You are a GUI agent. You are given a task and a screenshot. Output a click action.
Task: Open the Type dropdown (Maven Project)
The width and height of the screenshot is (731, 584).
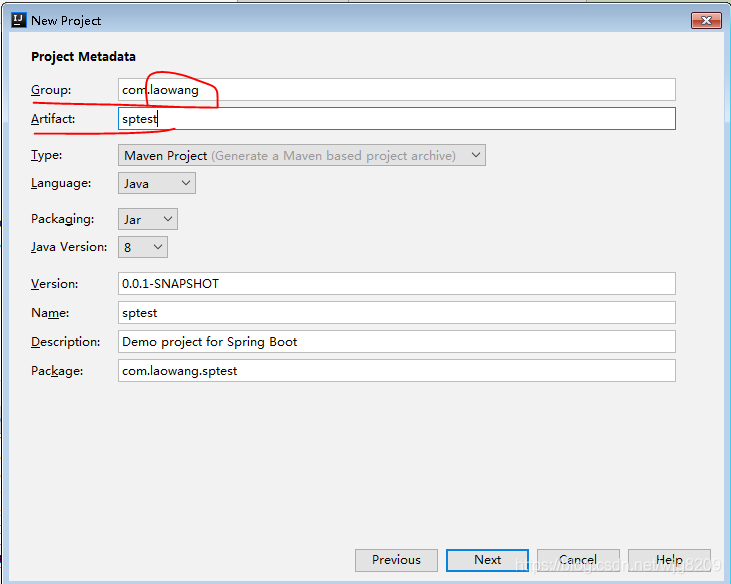click(x=302, y=155)
